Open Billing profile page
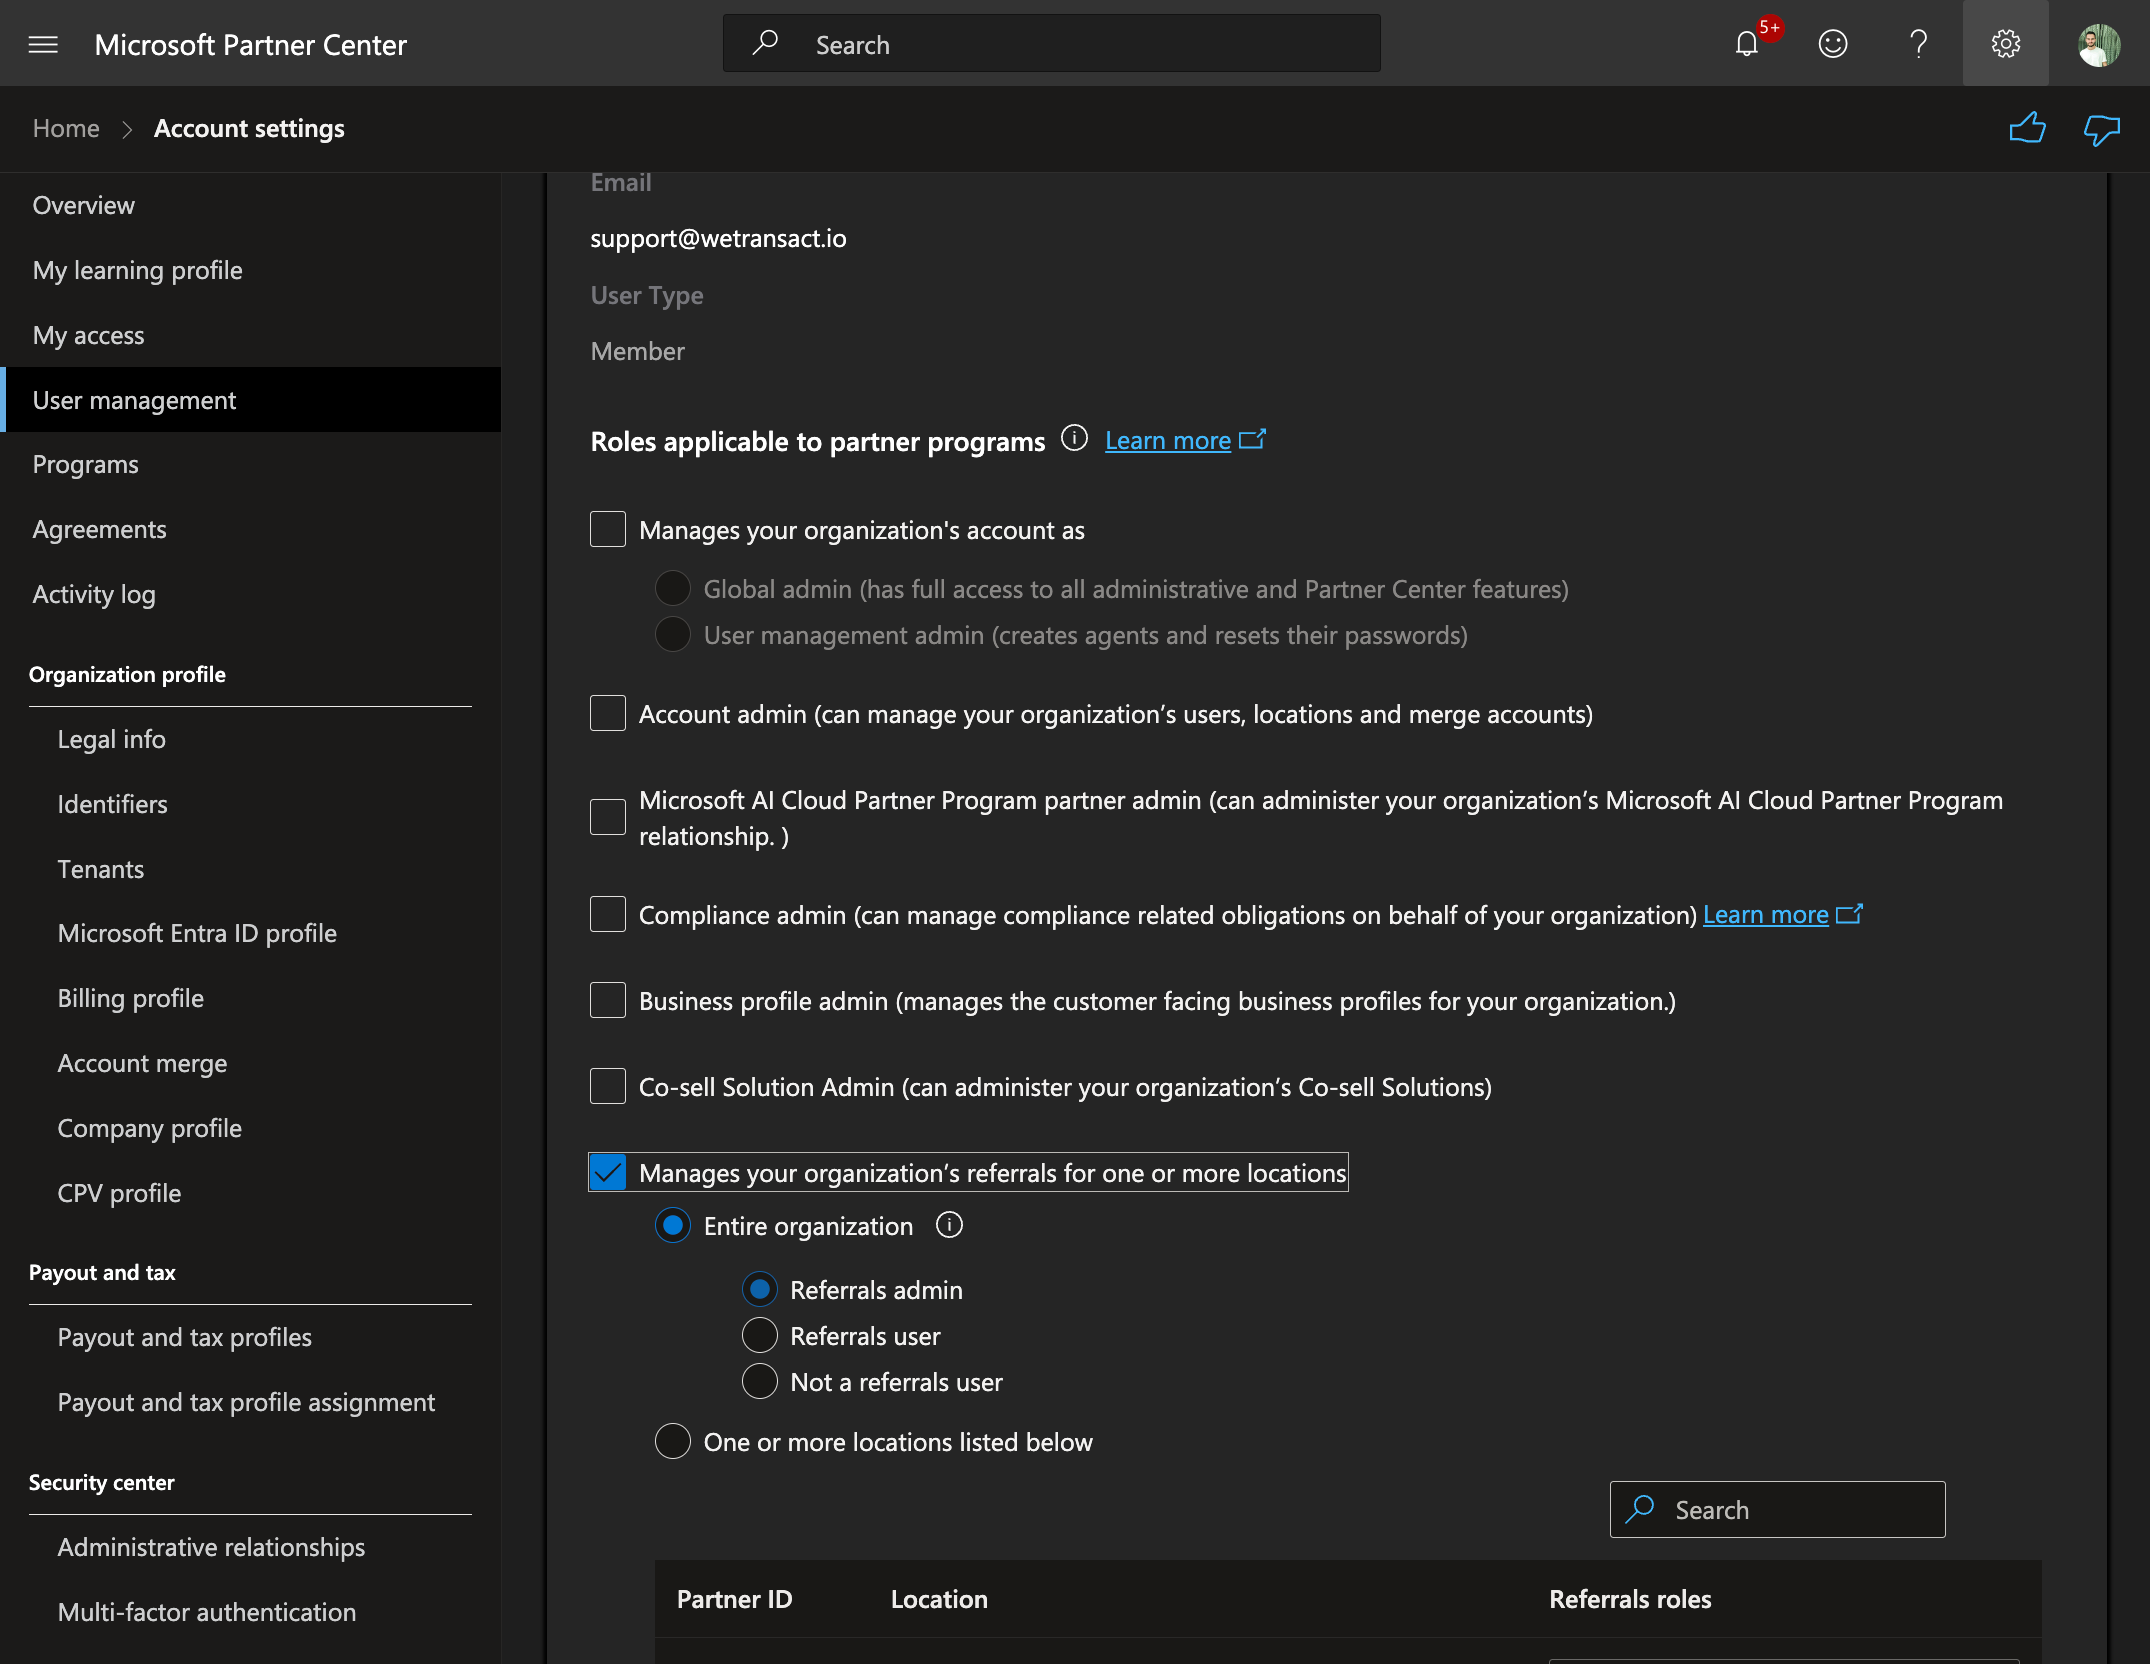 tap(130, 998)
